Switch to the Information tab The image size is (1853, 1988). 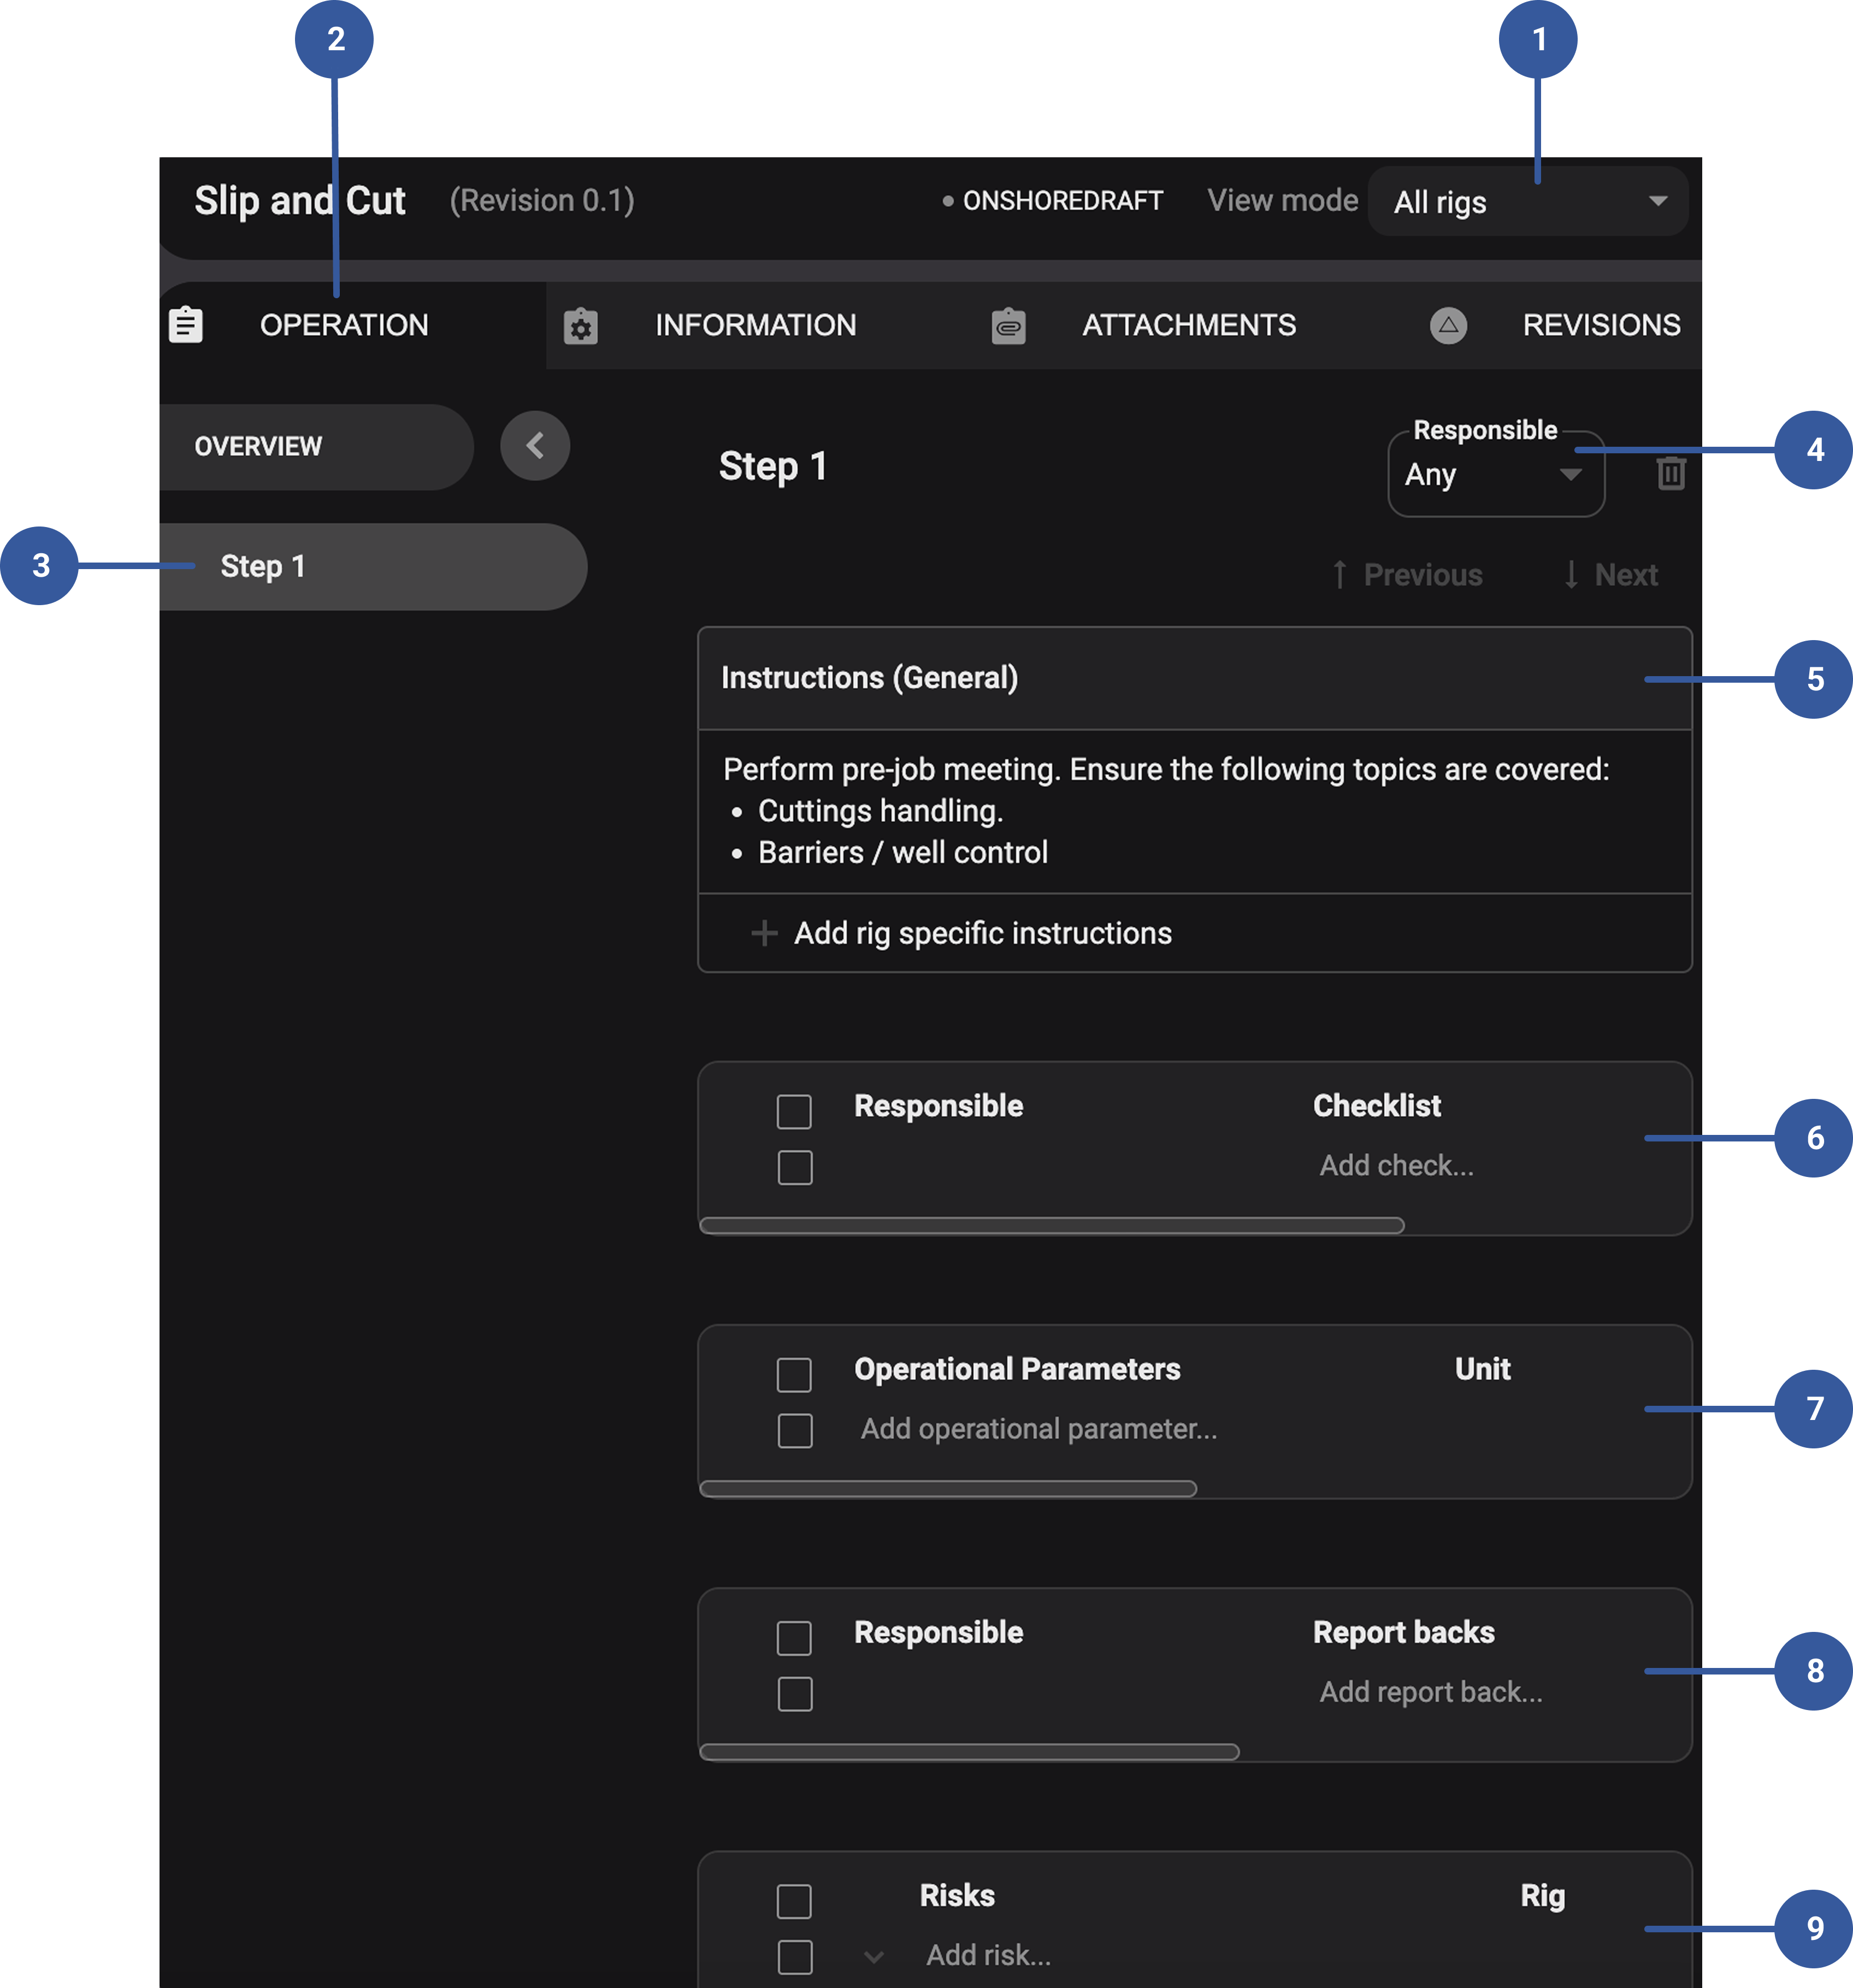click(755, 324)
